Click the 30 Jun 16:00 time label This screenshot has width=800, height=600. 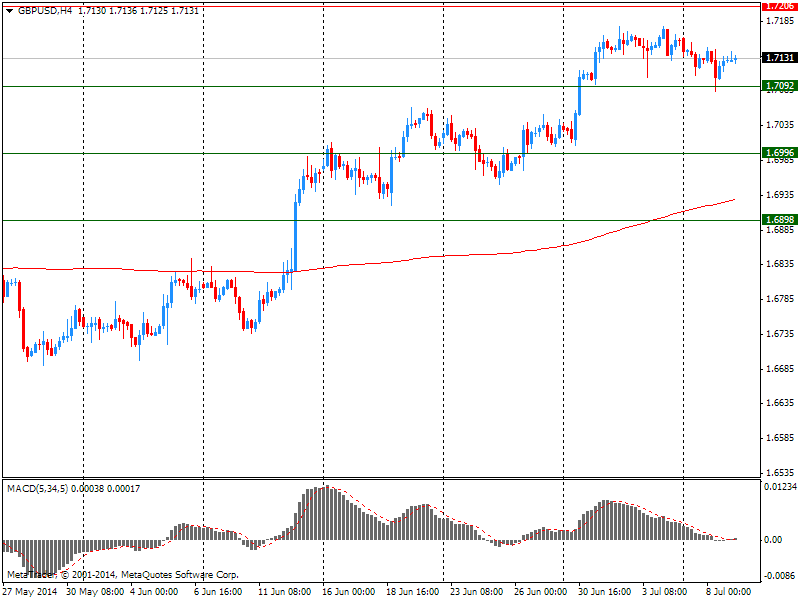(x=605, y=592)
